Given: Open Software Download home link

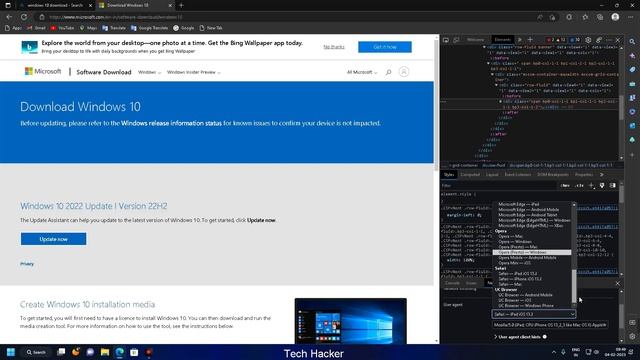Looking at the screenshot, I should [104, 72].
